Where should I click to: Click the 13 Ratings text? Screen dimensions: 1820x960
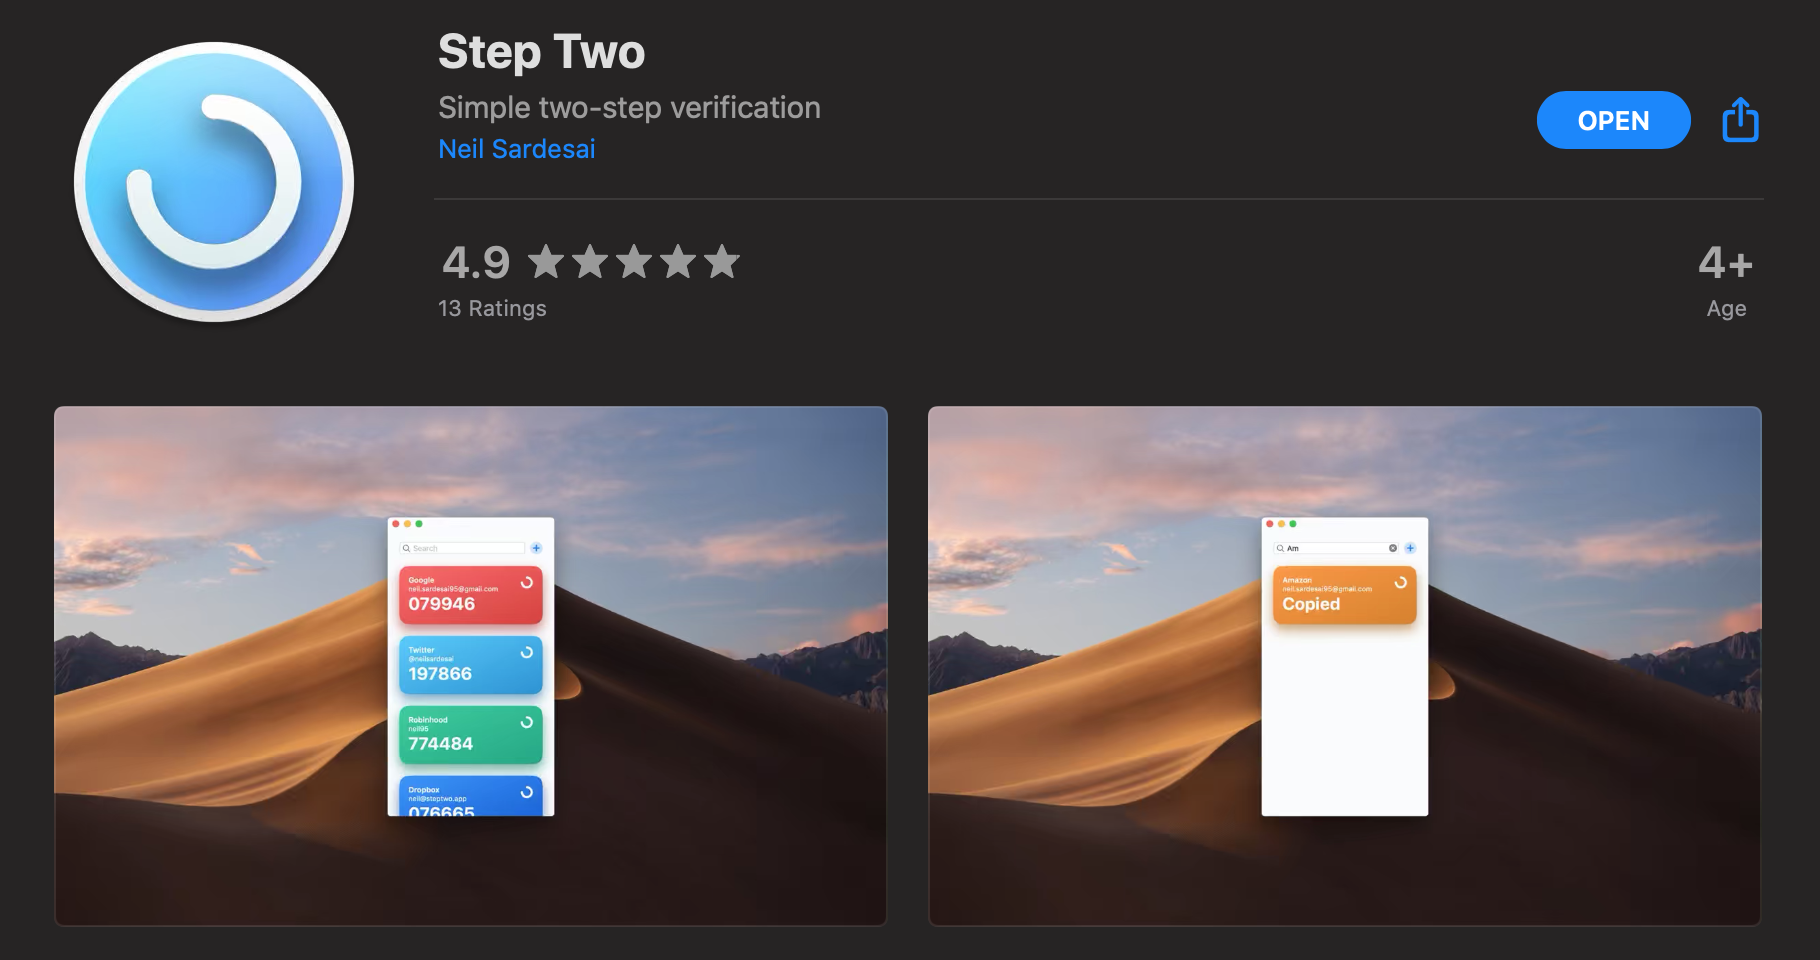[x=492, y=308]
